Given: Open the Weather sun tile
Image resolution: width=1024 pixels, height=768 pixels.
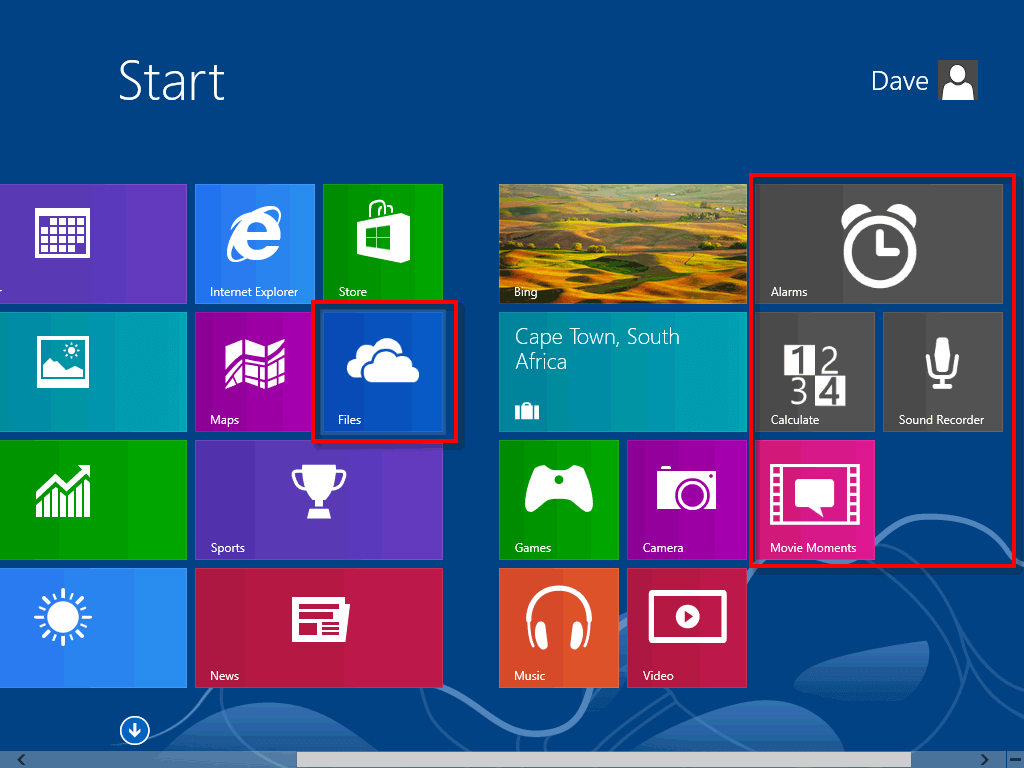Looking at the screenshot, I should point(93,628).
